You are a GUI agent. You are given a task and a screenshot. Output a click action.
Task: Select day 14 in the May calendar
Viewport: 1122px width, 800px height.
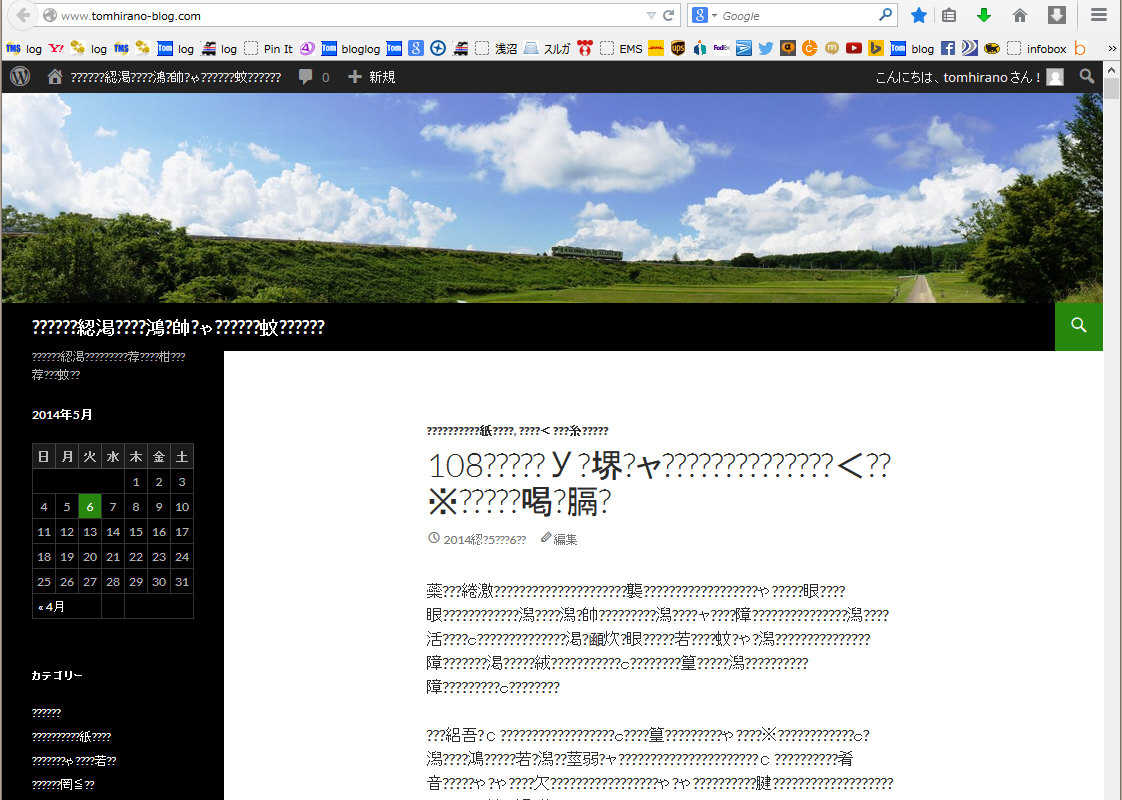pos(113,532)
